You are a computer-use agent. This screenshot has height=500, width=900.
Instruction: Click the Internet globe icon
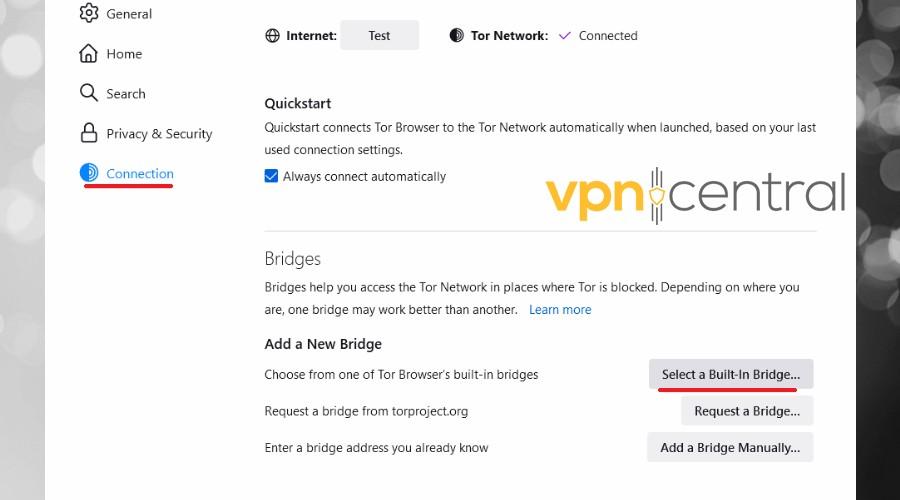[272, 36]
